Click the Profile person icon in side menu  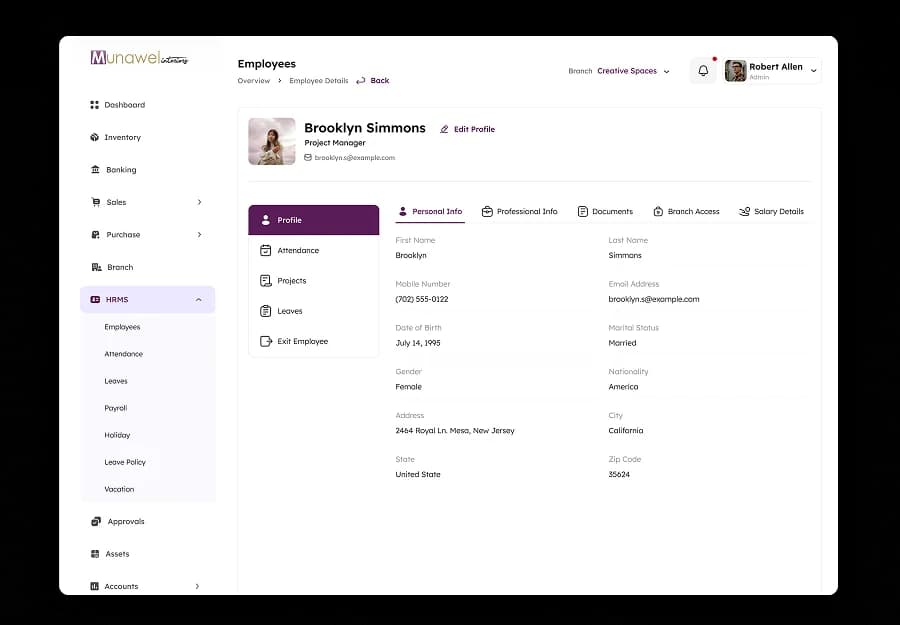pyautogui.click(x=265, y=220)
